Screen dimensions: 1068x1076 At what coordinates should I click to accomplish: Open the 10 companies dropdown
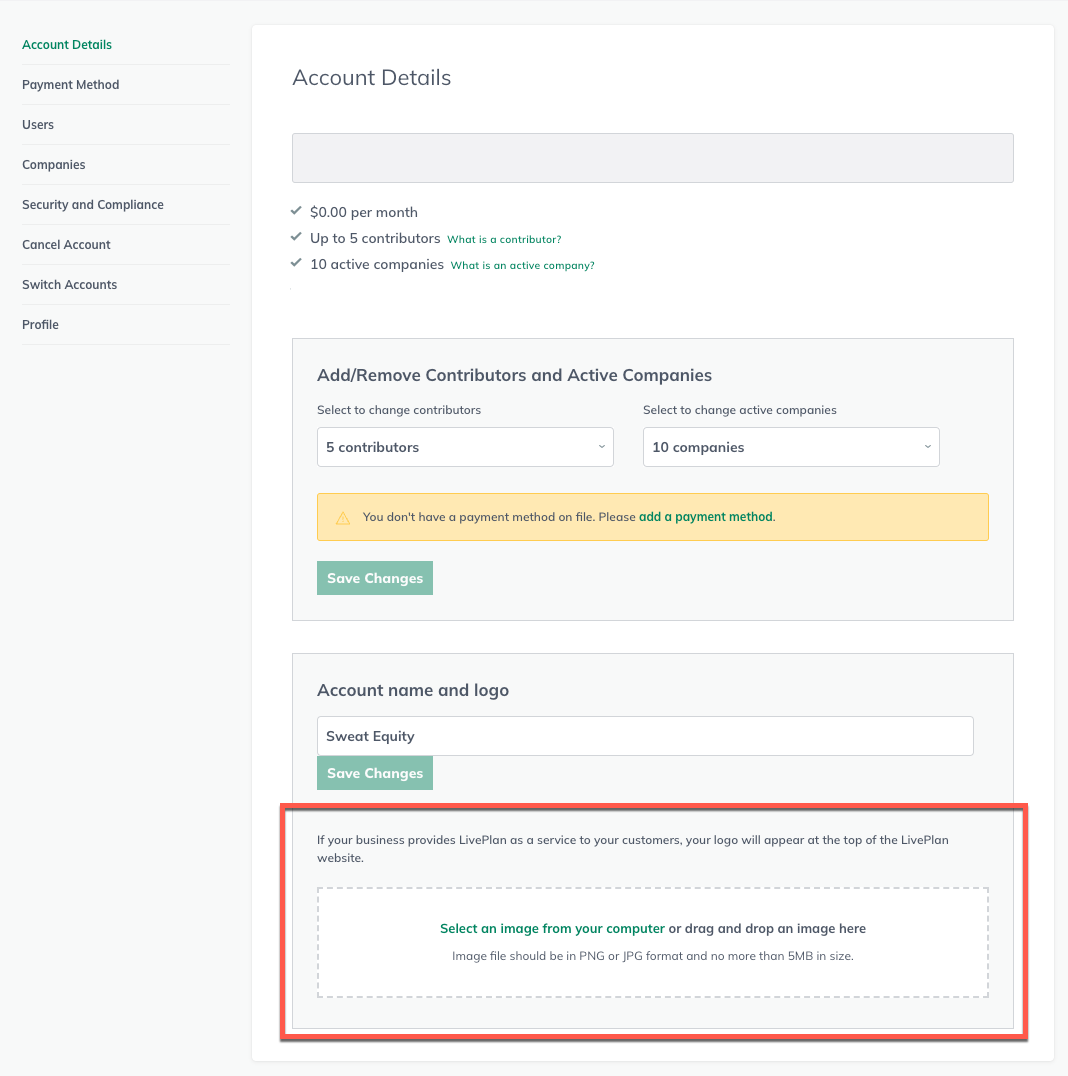791,447
